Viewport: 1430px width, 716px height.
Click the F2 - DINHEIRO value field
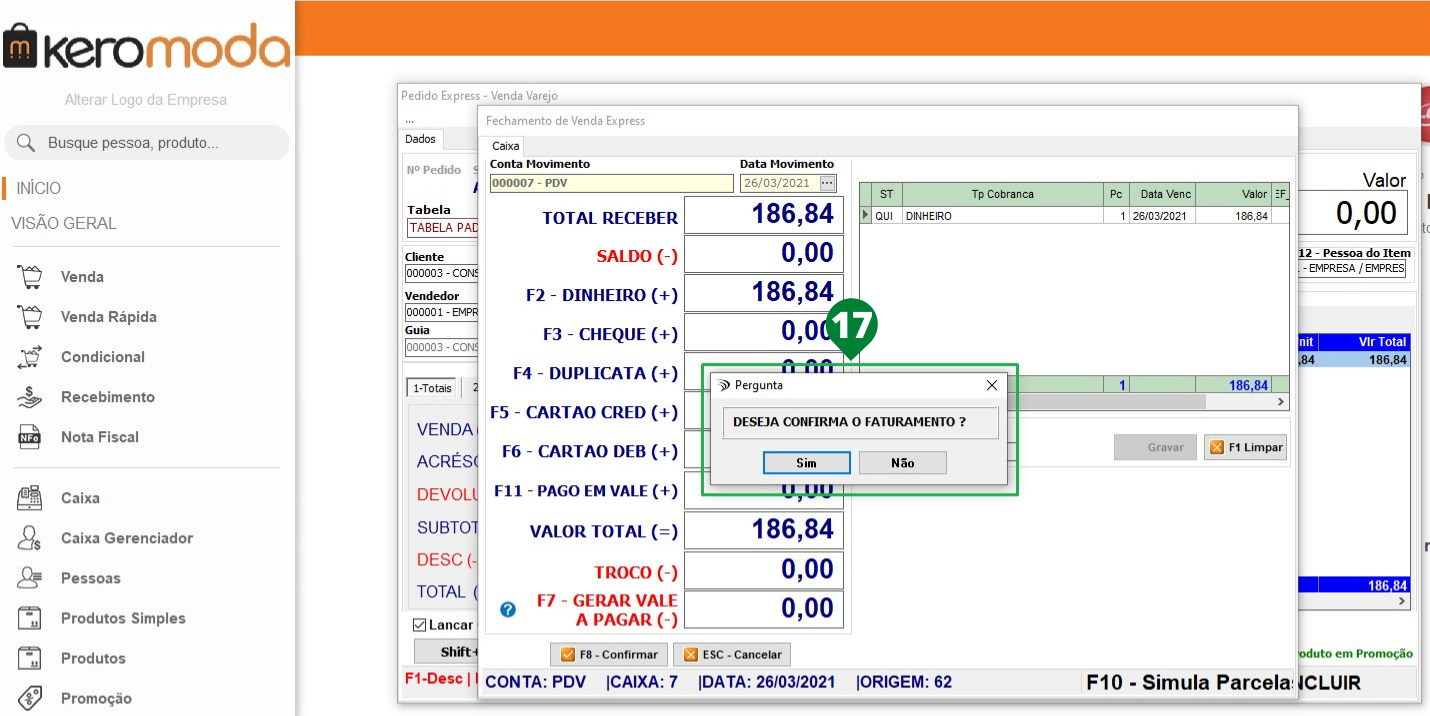pyautogui.click(x=764, y=292)
